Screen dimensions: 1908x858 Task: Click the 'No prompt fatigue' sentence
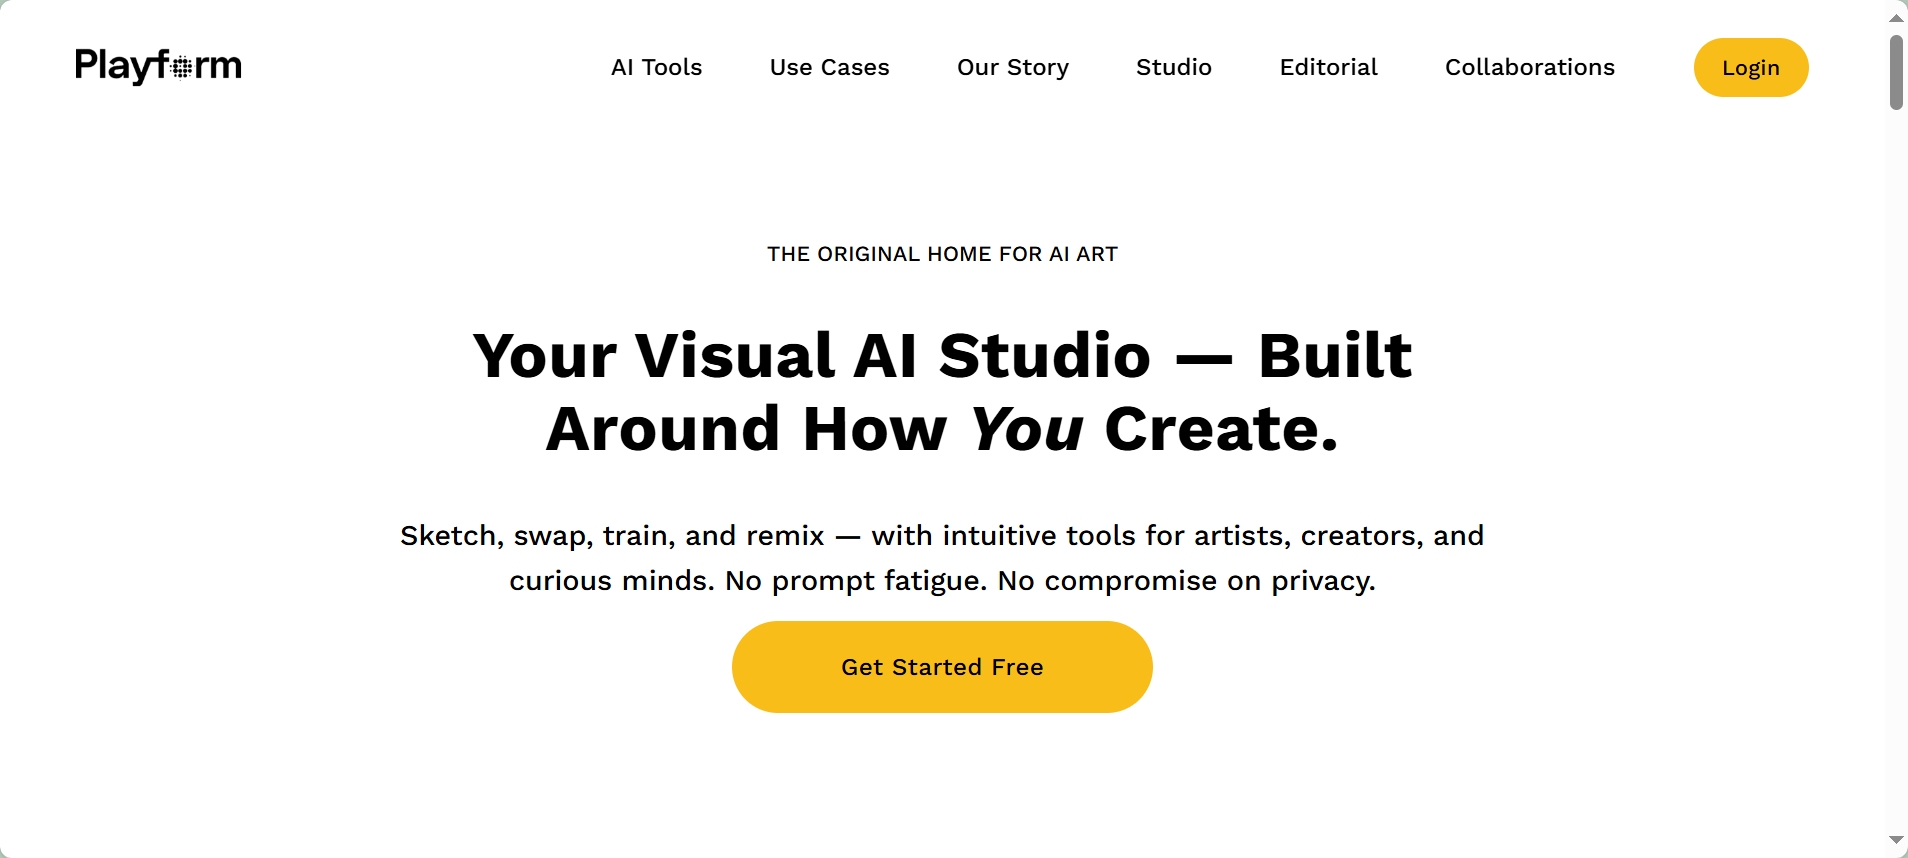(856, 581)
